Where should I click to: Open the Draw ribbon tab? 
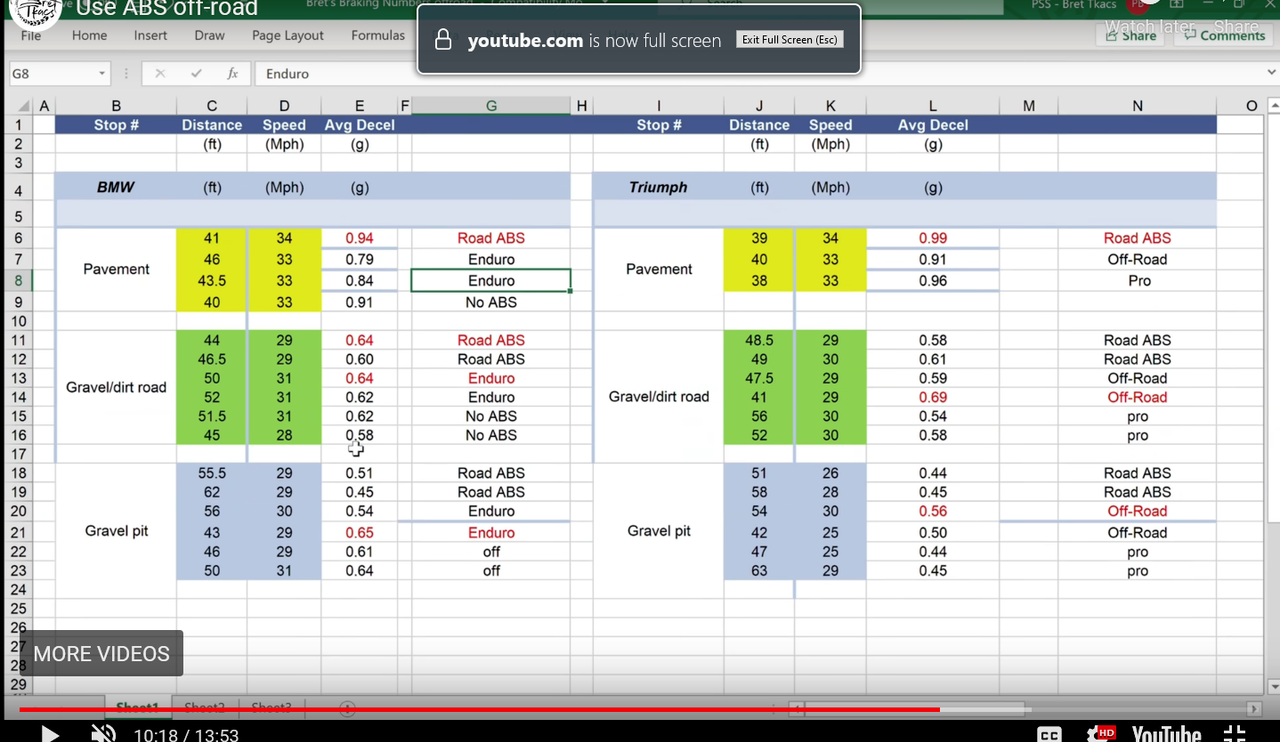click(x=210, y=35)
